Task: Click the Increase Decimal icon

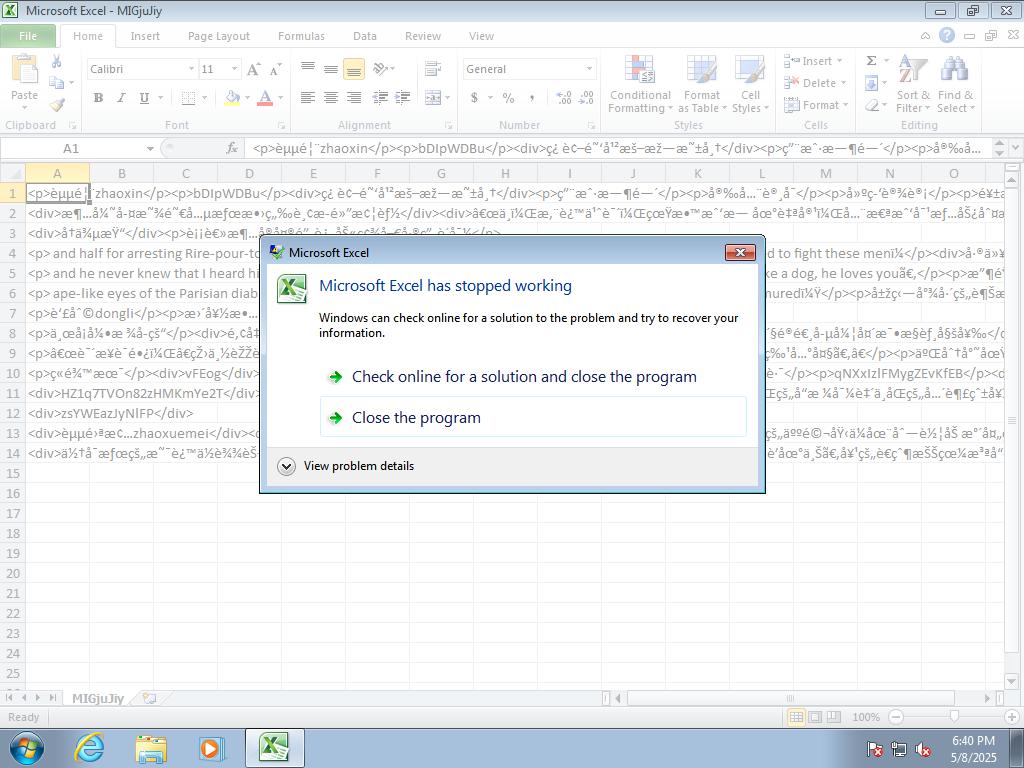Action: 564,98
